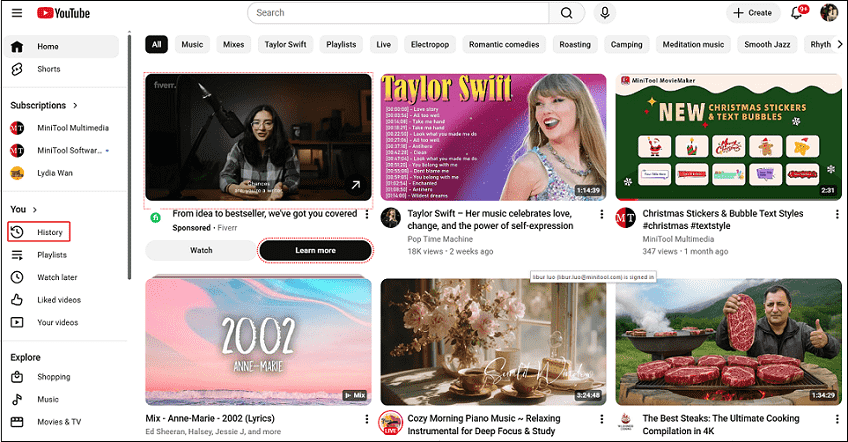Click the Create button
848x442 pixels.
753,13
